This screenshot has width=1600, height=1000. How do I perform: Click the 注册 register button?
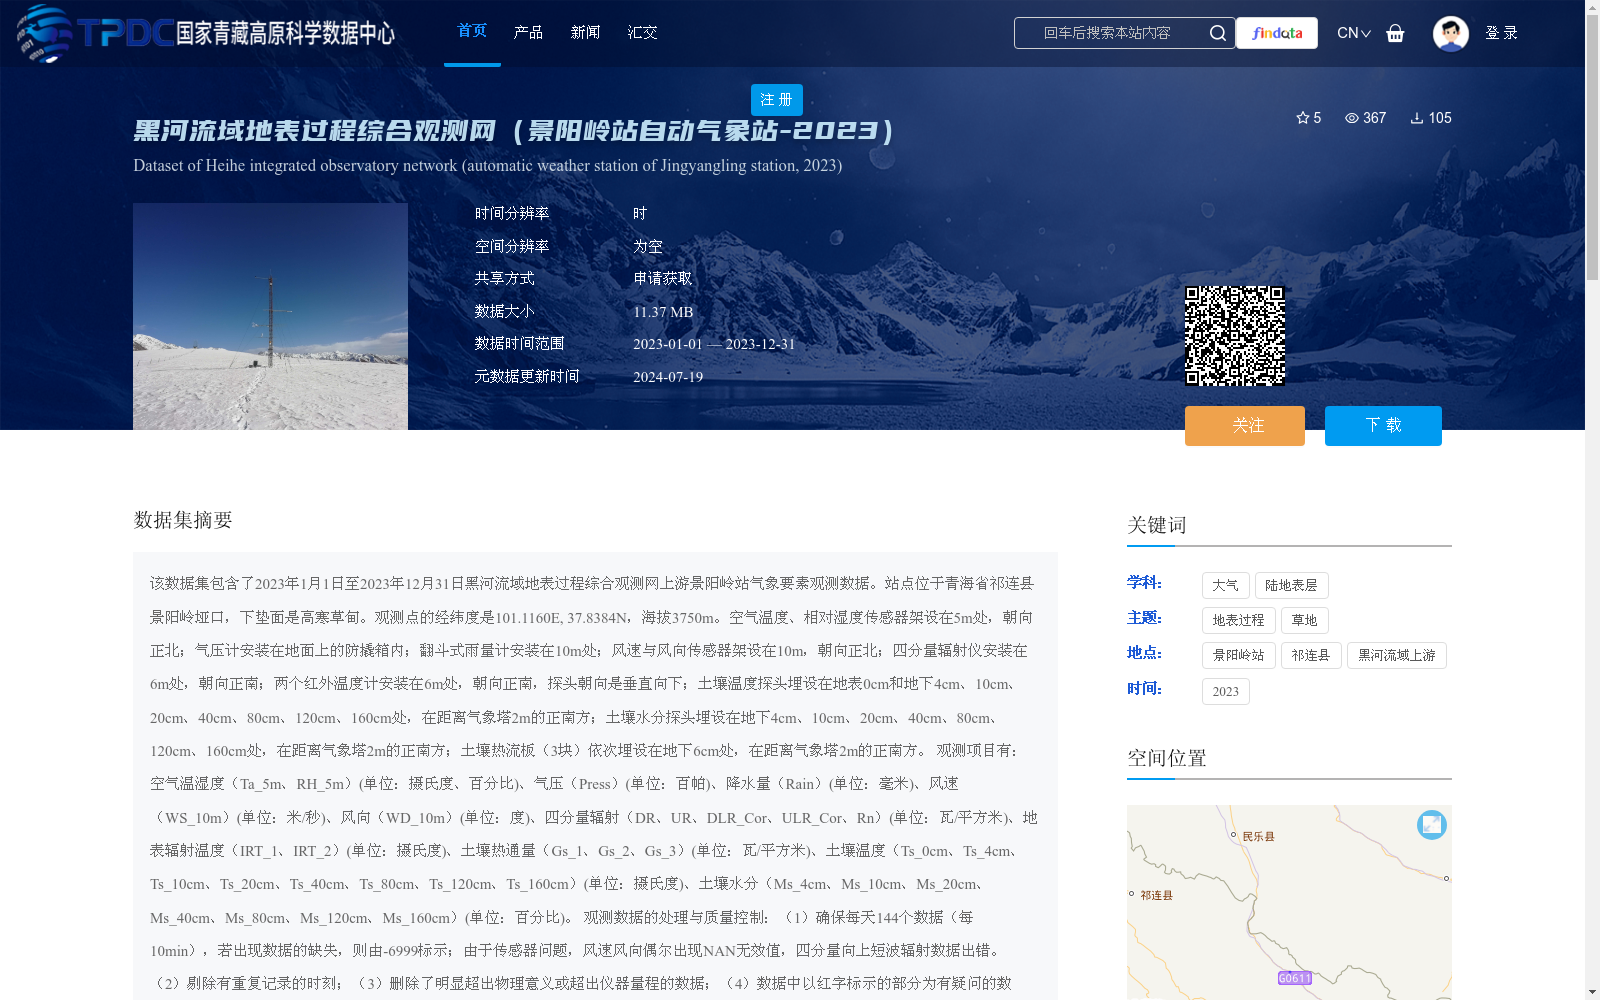777,100
